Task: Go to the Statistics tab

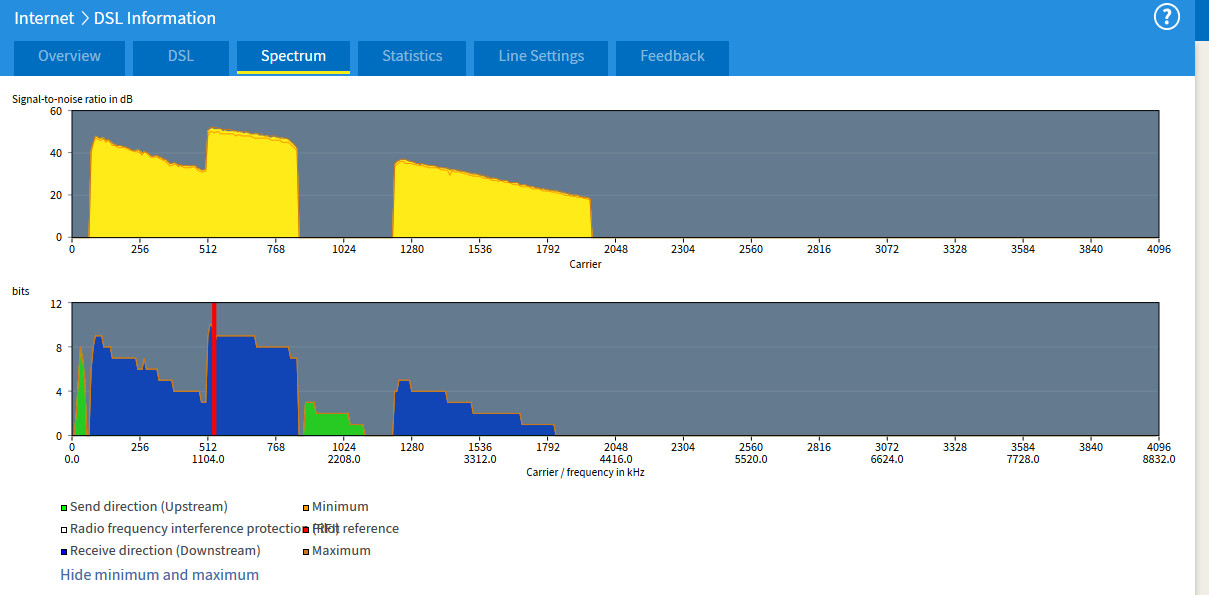Action: 412,56
